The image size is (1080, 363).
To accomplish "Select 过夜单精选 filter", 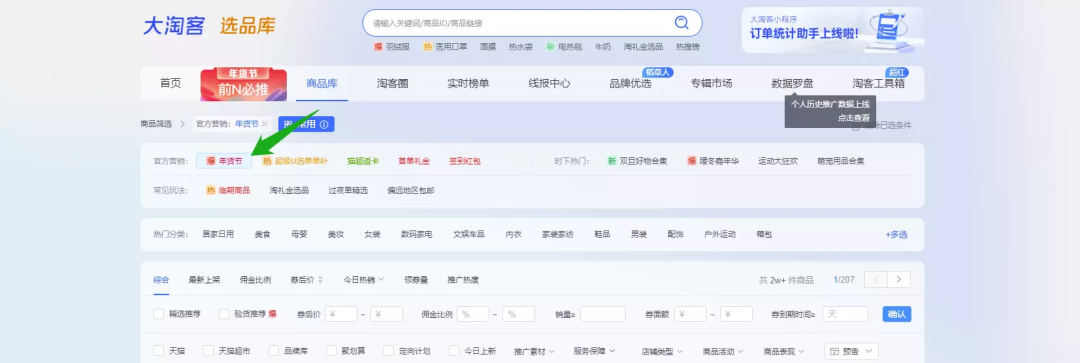I will coord(349,190).
